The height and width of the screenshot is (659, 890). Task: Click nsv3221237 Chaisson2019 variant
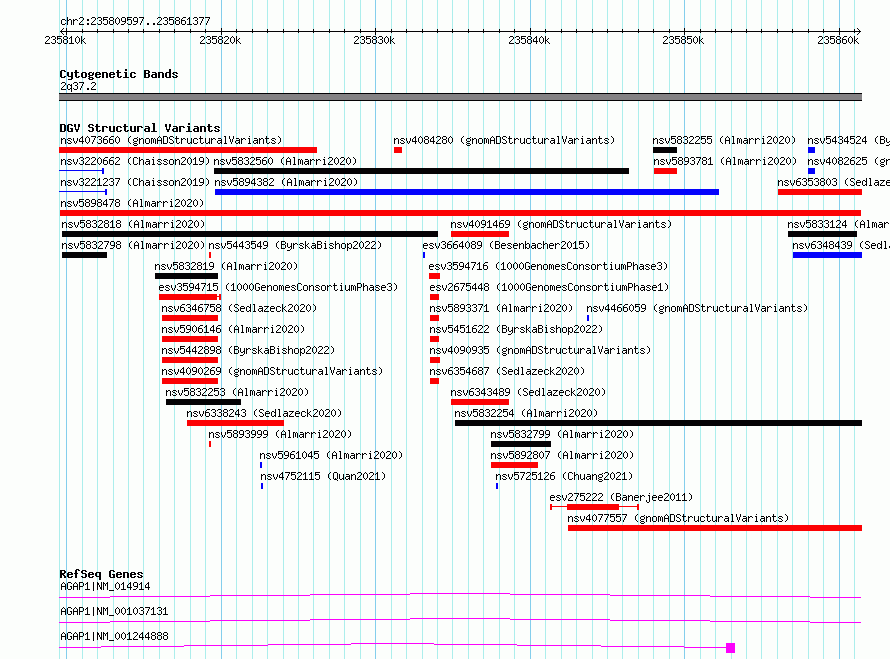point(135,182)
